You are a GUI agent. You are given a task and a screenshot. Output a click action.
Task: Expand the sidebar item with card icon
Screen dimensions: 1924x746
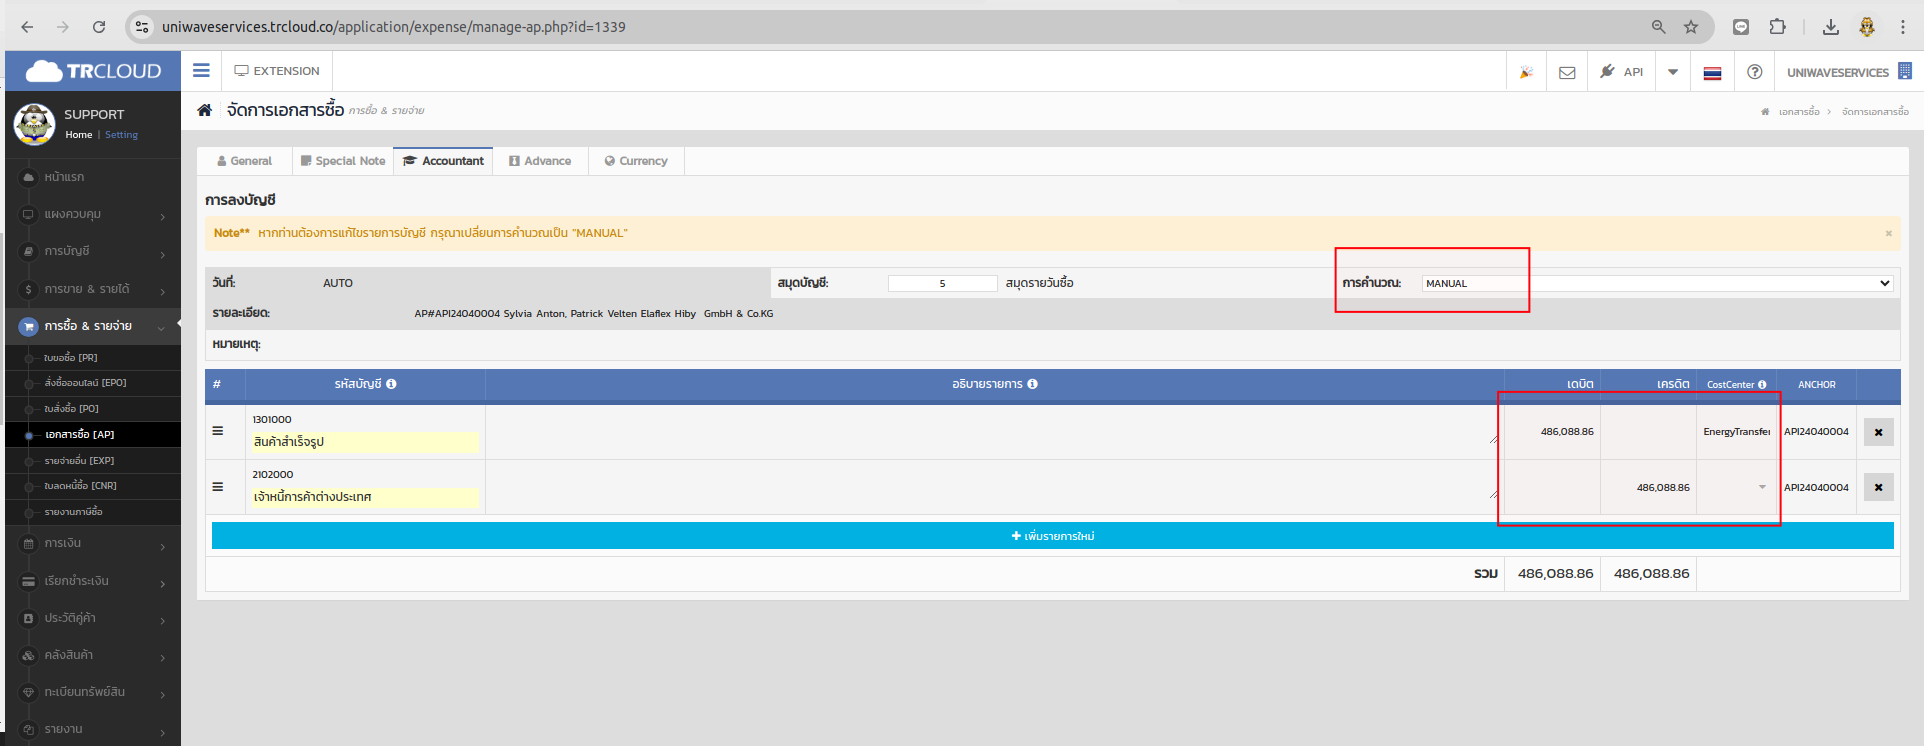click(93, 581)
